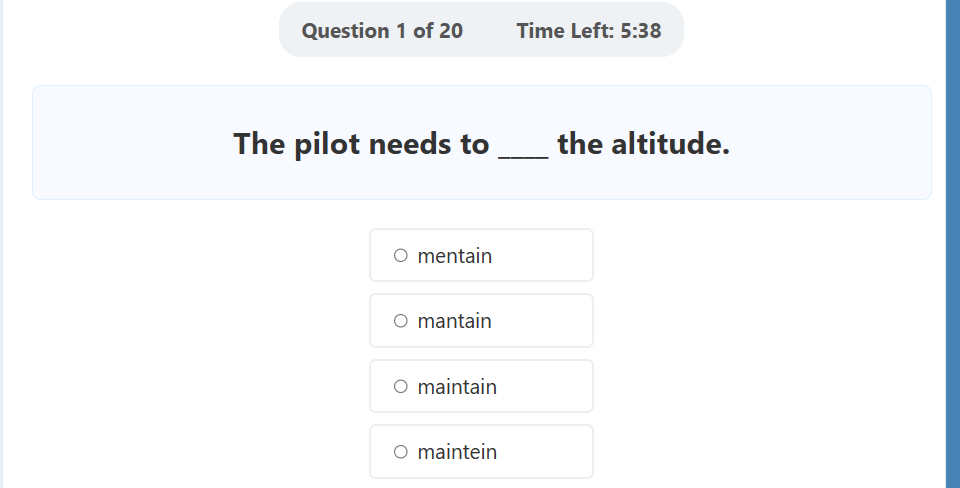
Task: Click the maintain answer label text
Action: pyautogui.click(x=457, y=387)
